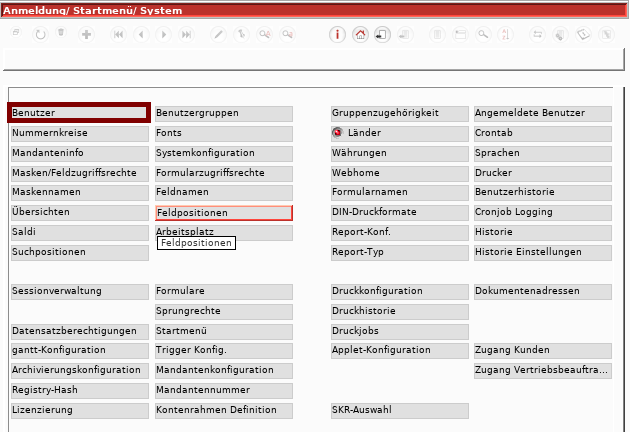Click the window layout toolbar icon

[x=460, y=35]
